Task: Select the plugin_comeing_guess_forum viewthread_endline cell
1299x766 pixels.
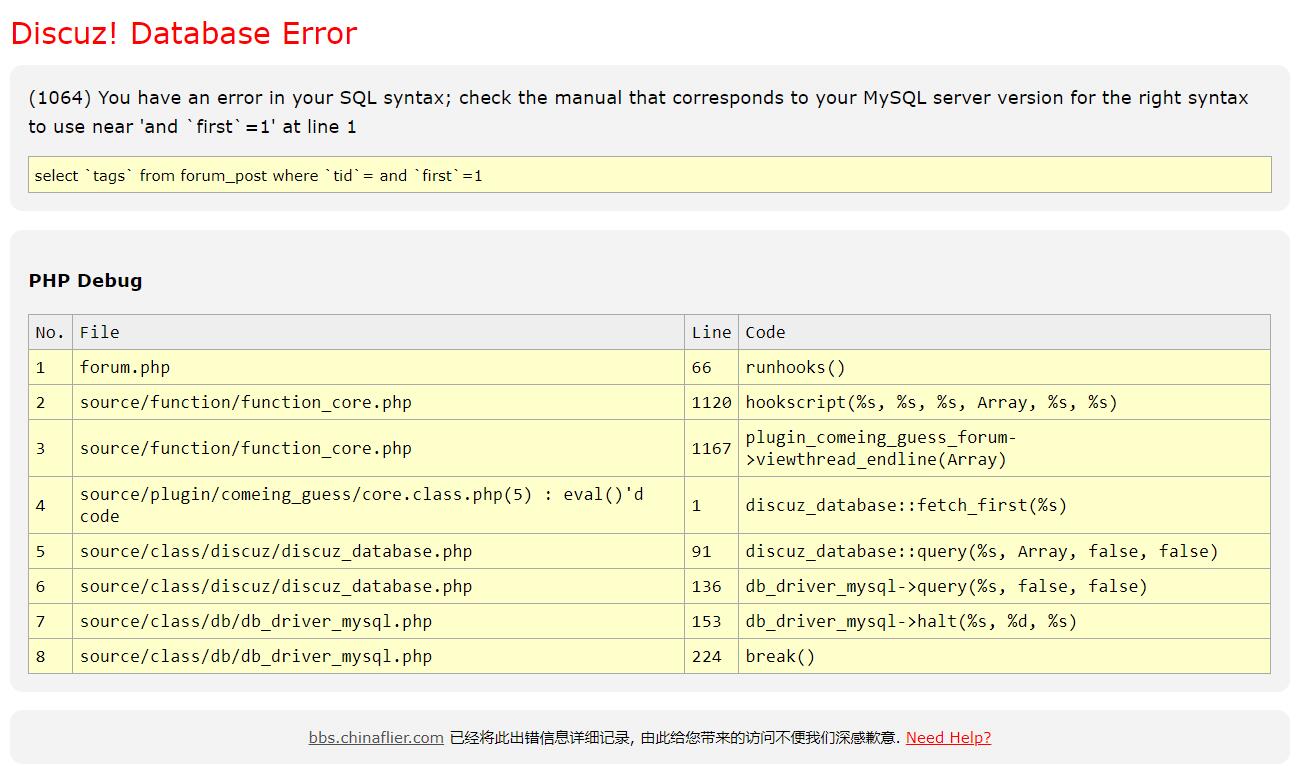Action: click(1004, 448)
